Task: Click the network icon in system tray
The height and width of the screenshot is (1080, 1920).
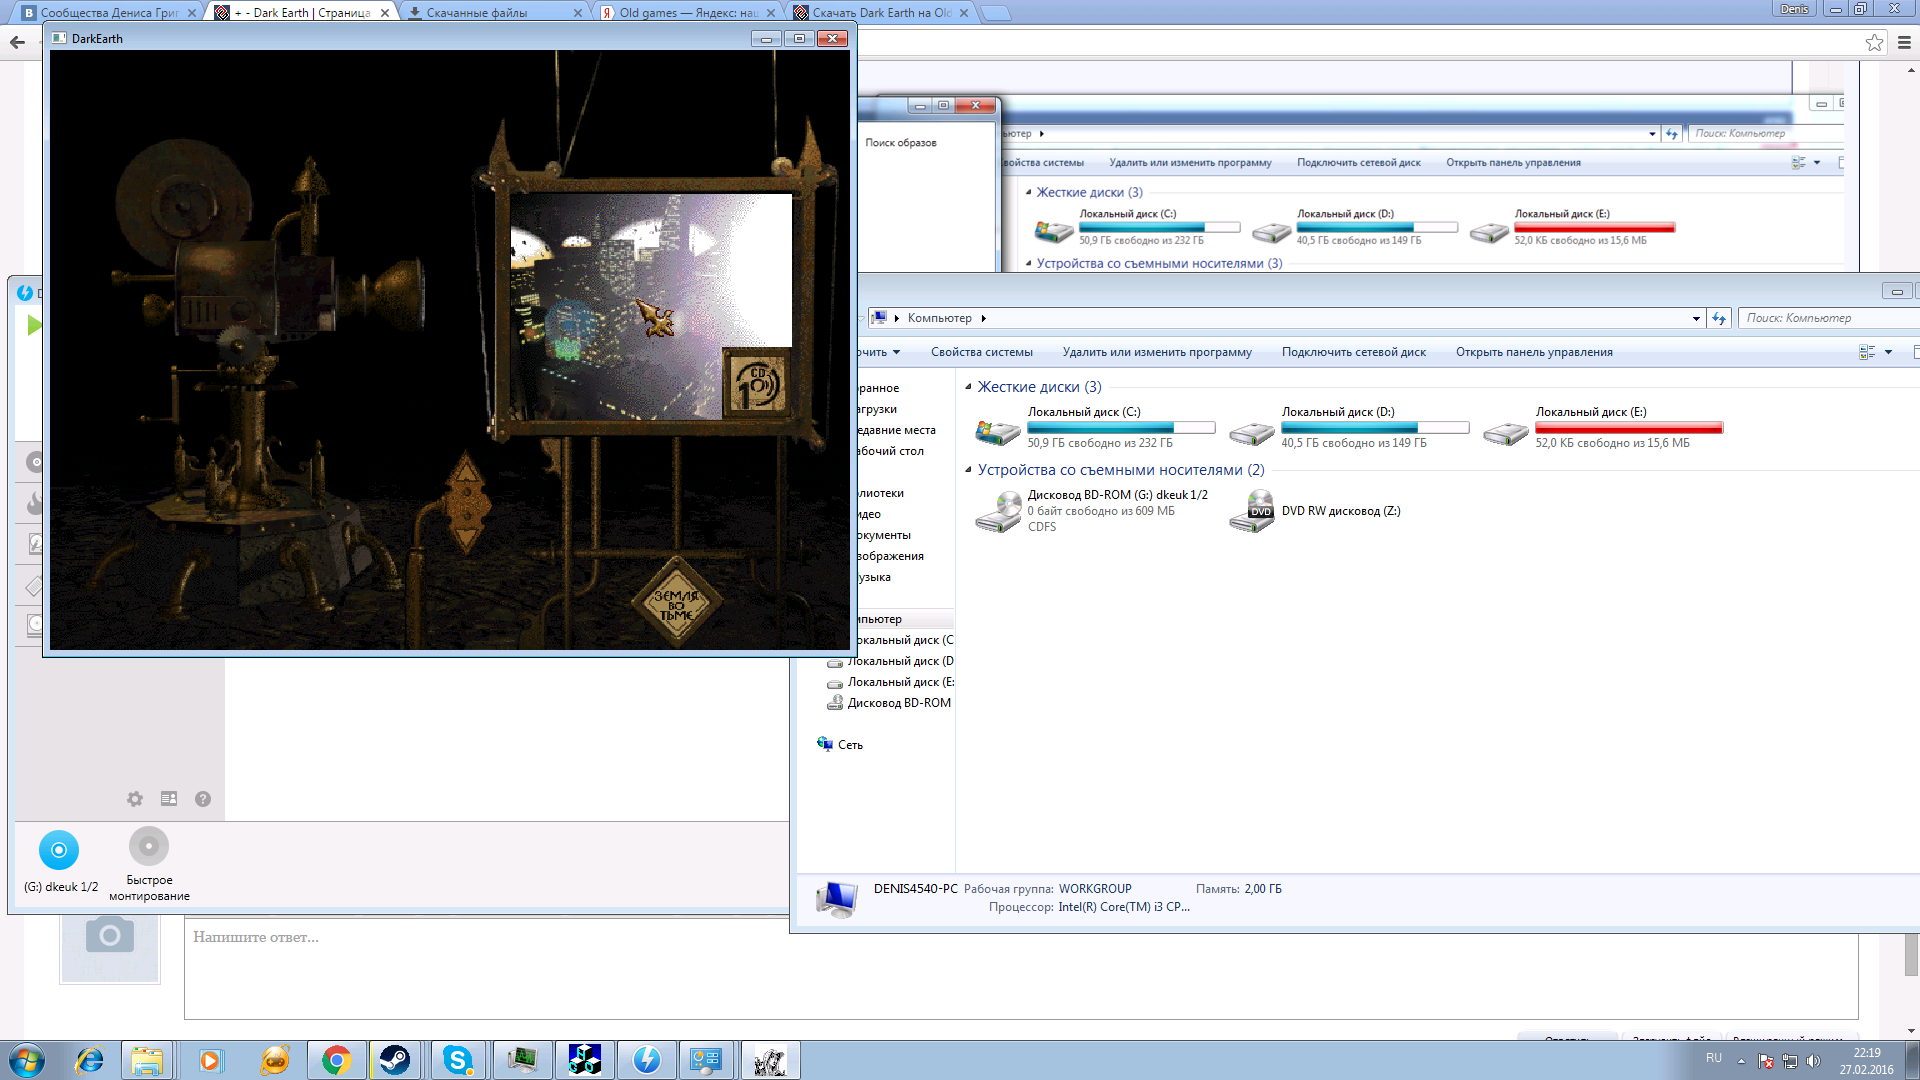Action: tap(1790, 1061)
